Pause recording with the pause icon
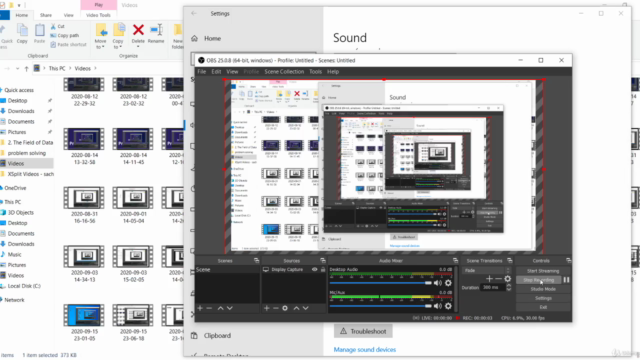 (x=566, y=280)
